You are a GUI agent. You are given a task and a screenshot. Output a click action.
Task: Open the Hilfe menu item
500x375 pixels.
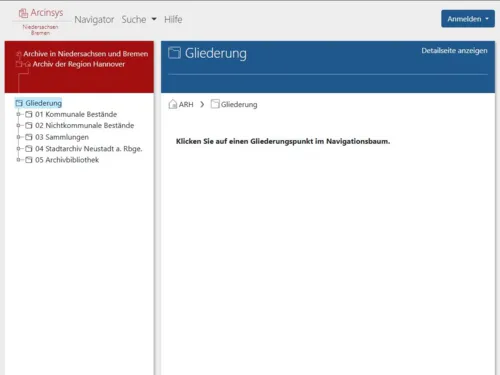173,19
